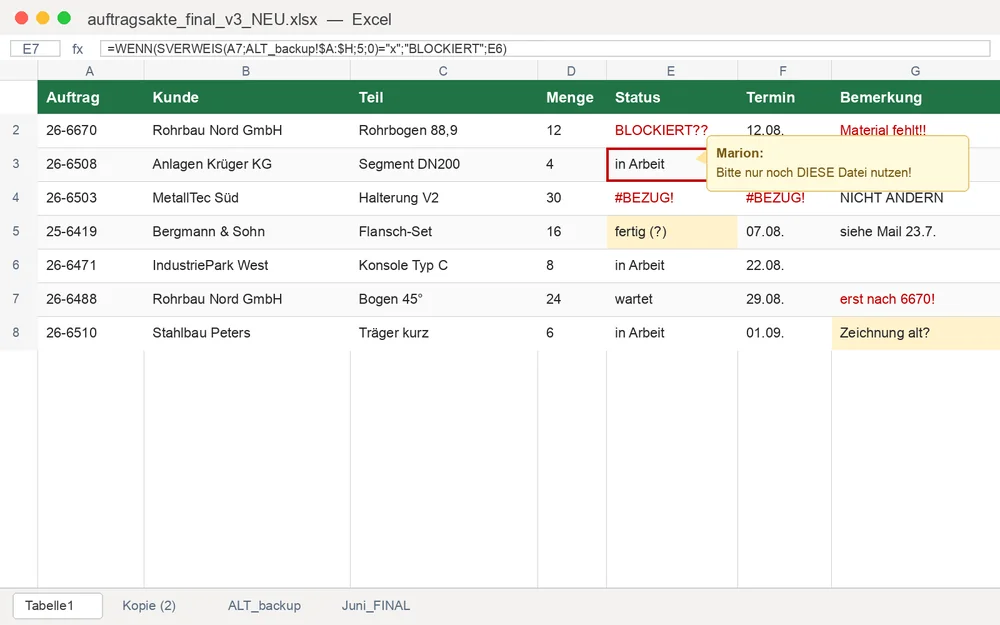Select cell with order 26-6503
Screen dimensions: 1000x625
pos(91,198)
